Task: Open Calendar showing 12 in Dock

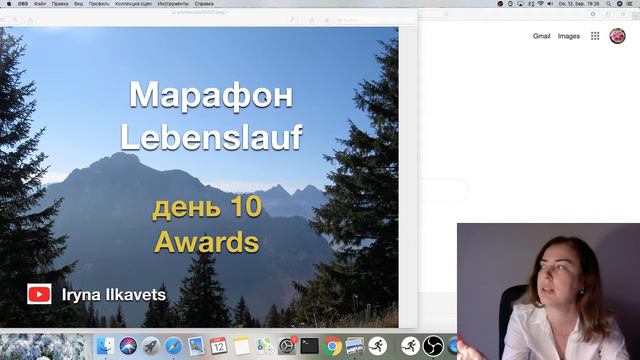Action: tap(219, 346)
